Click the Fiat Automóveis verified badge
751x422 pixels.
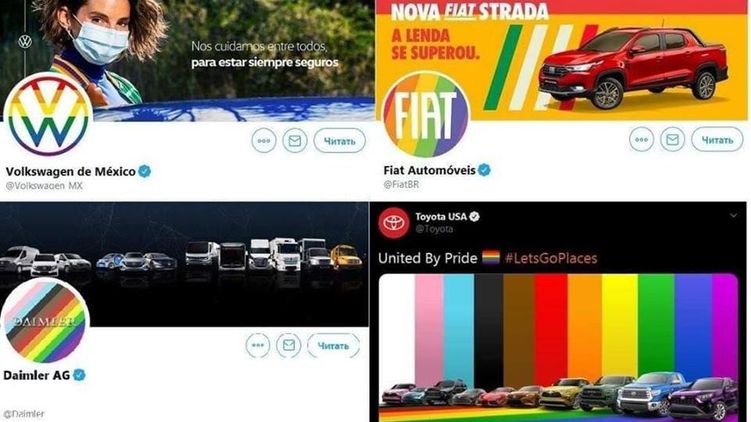[484, 170]
